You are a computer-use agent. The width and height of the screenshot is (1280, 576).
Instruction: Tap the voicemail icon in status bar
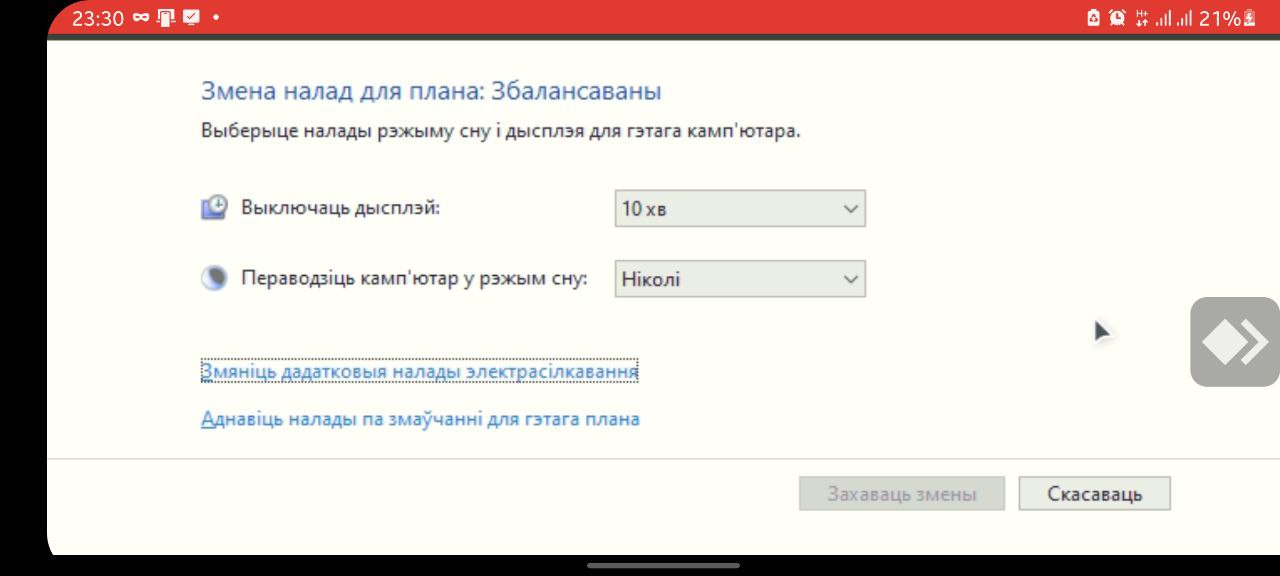click(x=140, y=18)
